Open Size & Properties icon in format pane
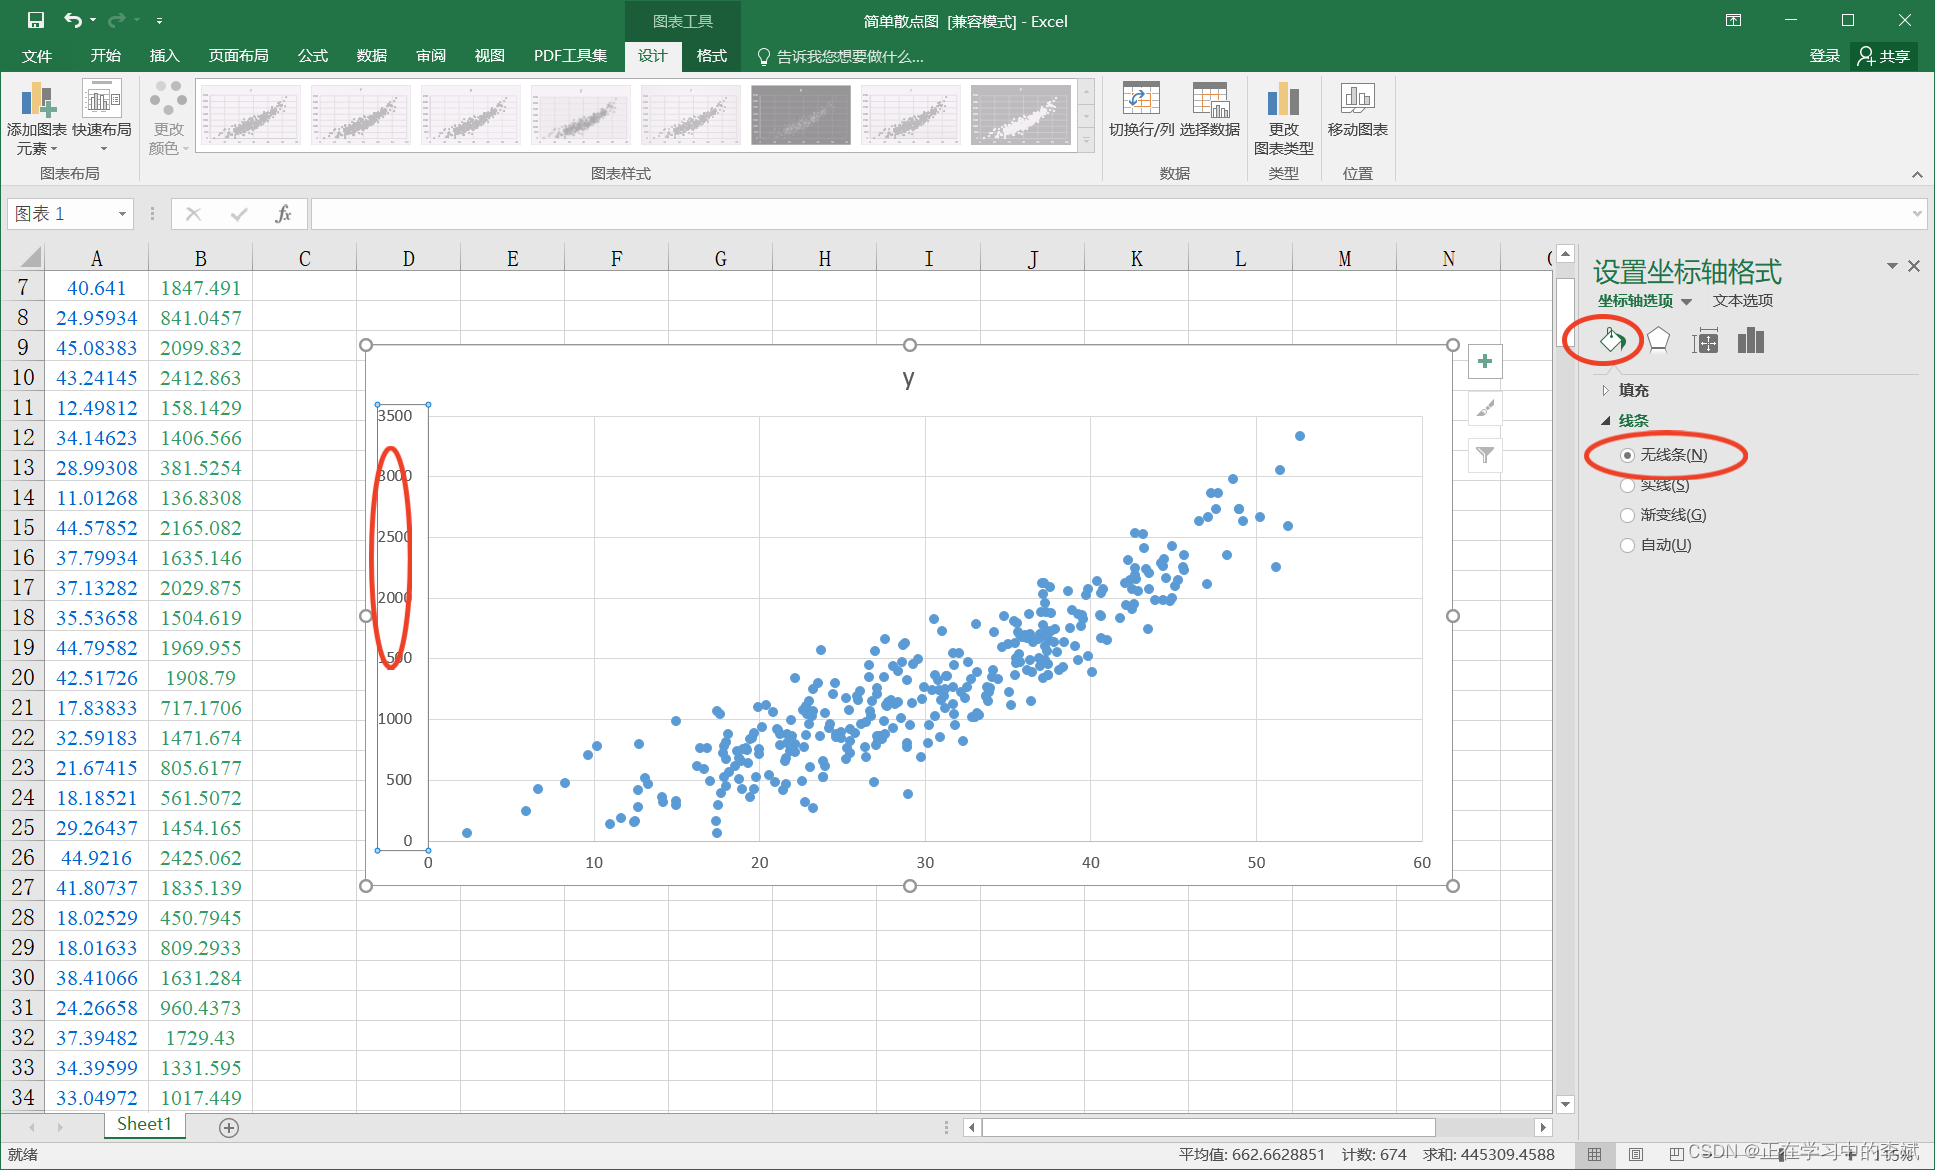The height and width of the screenshot is (1170, 1935). click(1705, 341)
